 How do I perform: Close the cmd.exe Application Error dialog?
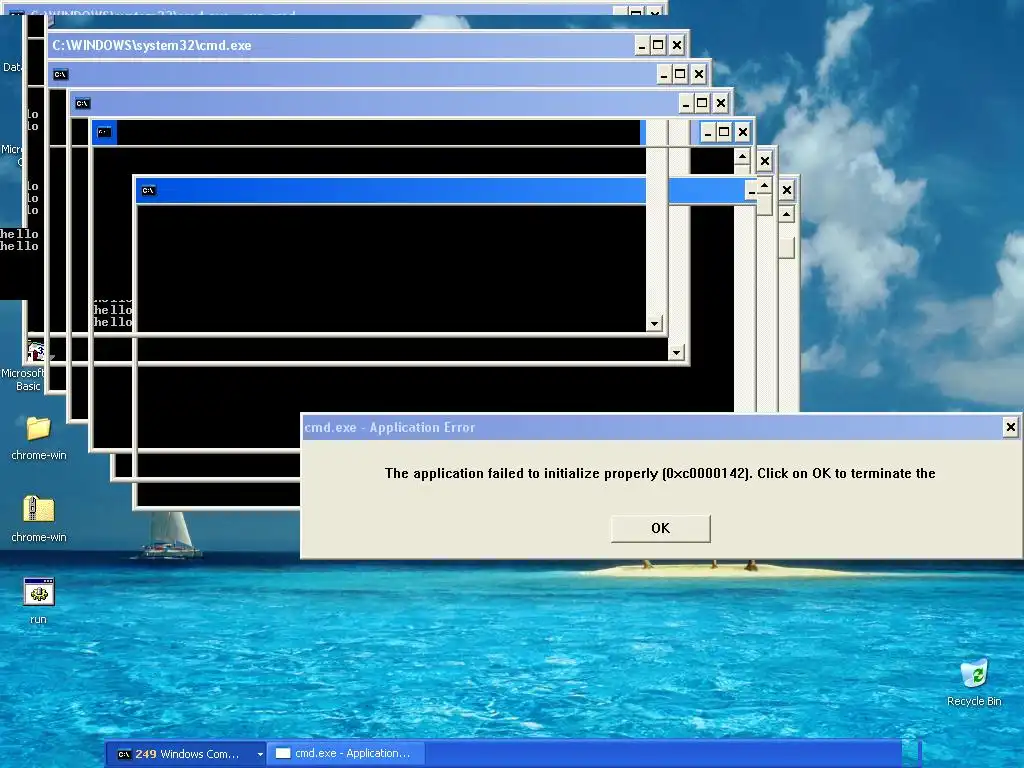[x=1010, y=427]
